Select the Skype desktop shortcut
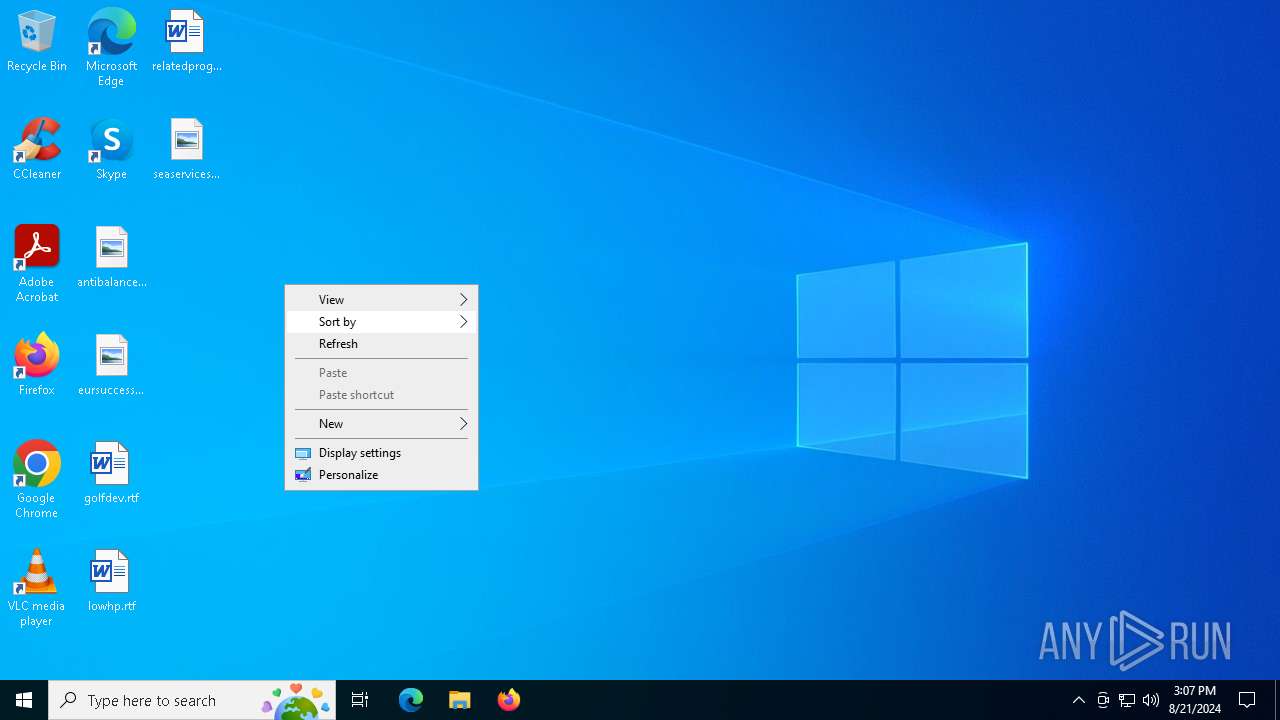 (x=111, y=150)
